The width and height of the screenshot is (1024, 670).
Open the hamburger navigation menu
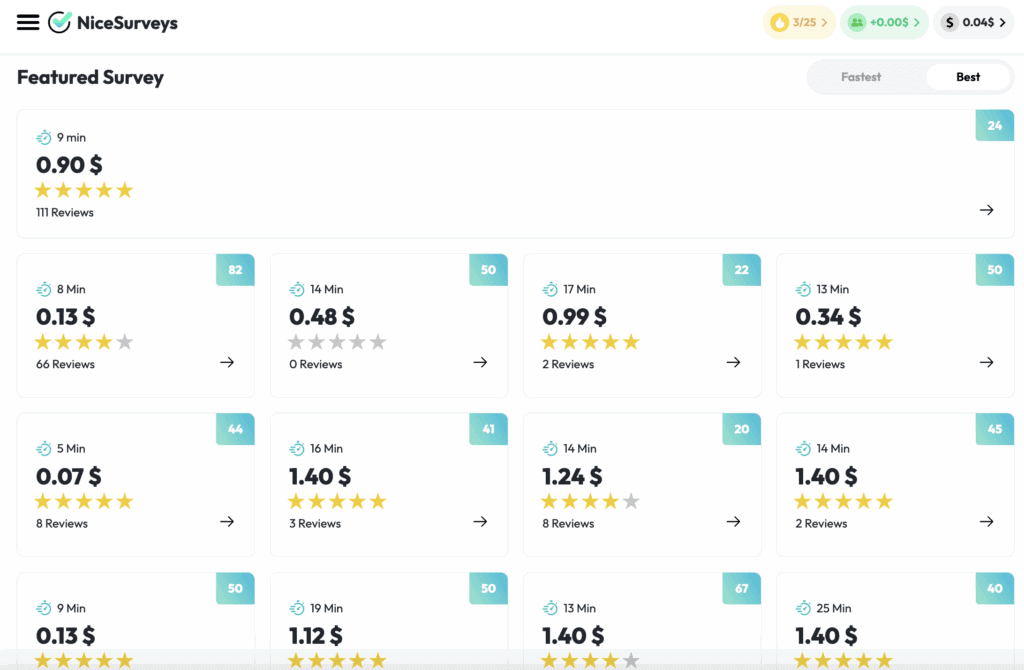tap(28, 22)
